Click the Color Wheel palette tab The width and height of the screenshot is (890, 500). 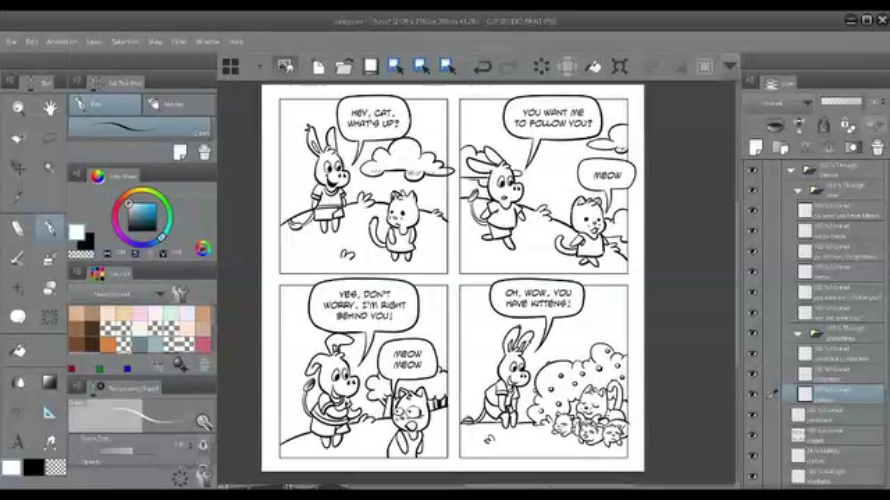click(114, 176)
